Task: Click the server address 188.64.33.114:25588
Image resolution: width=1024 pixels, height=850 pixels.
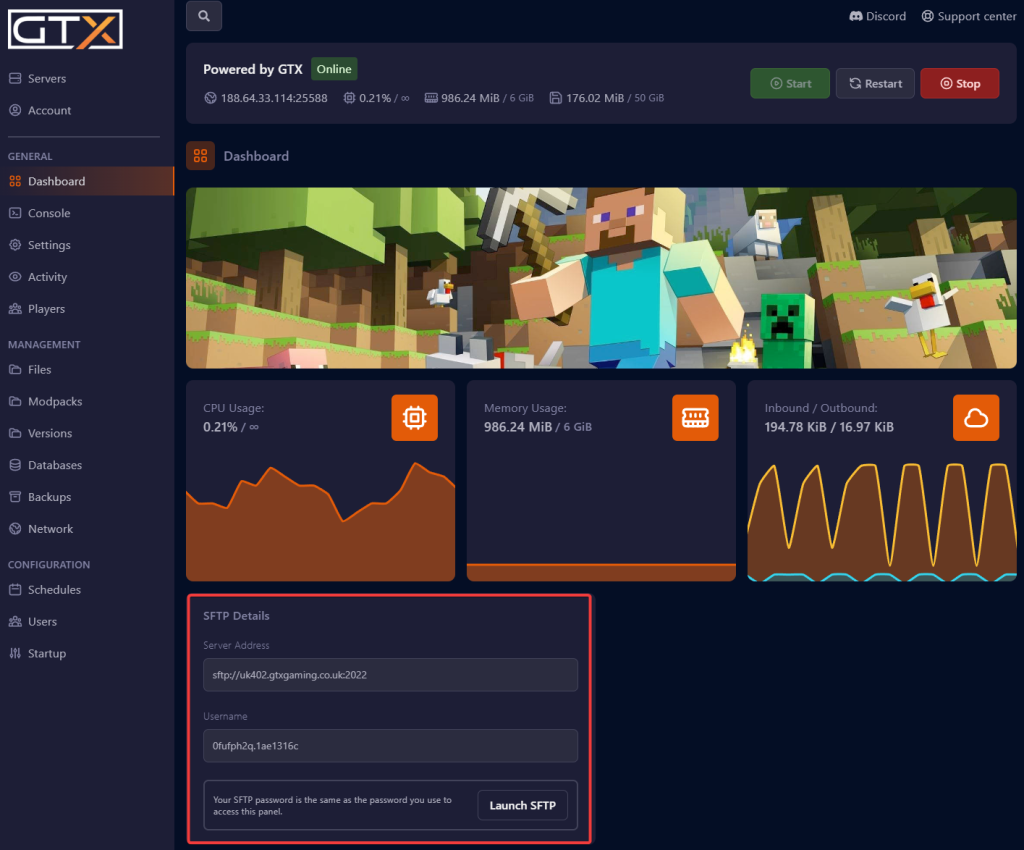Action: [x=274, y=98]
